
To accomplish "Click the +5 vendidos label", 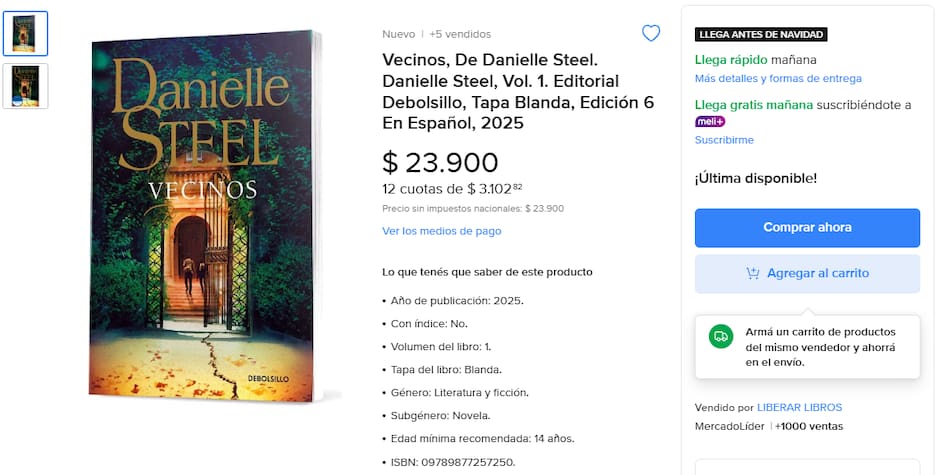I will (460, 34).
